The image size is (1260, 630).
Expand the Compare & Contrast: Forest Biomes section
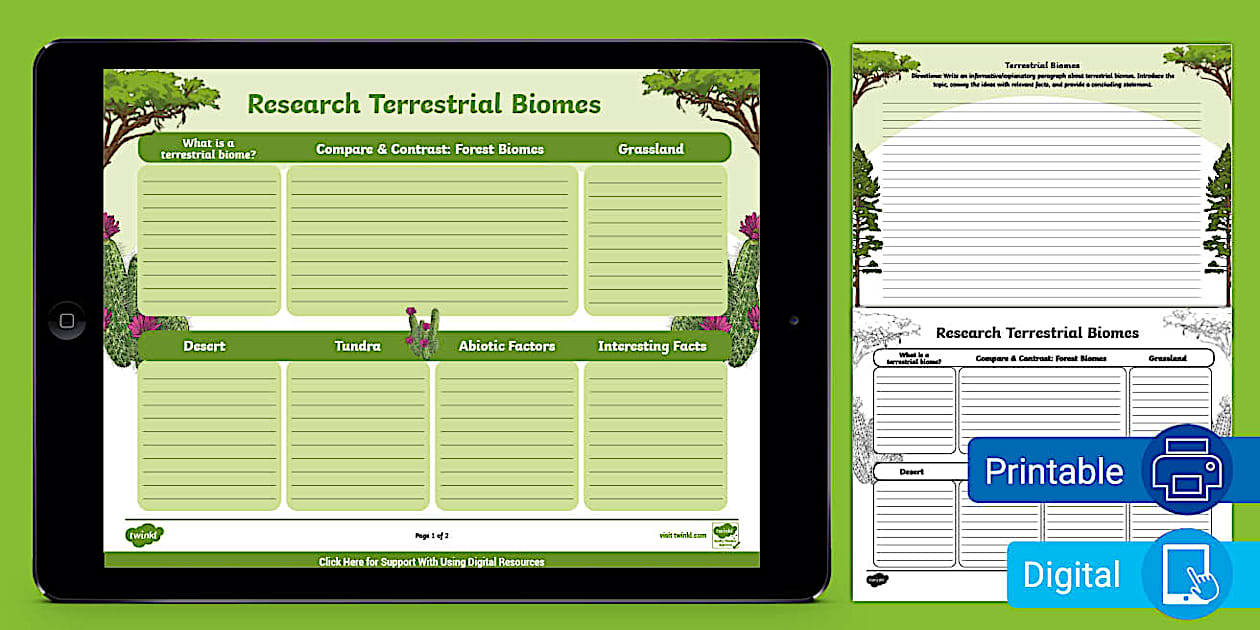click(430, 148)
